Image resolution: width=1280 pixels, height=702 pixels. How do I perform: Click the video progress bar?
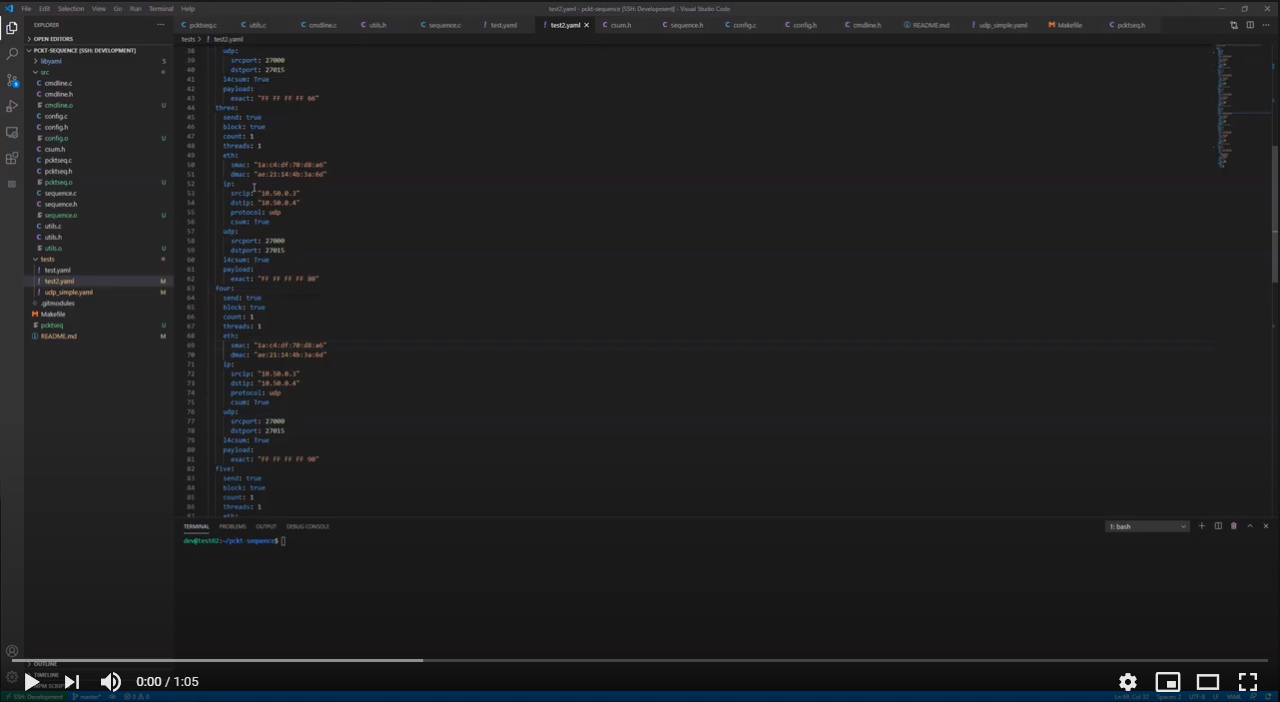[640, 660]
